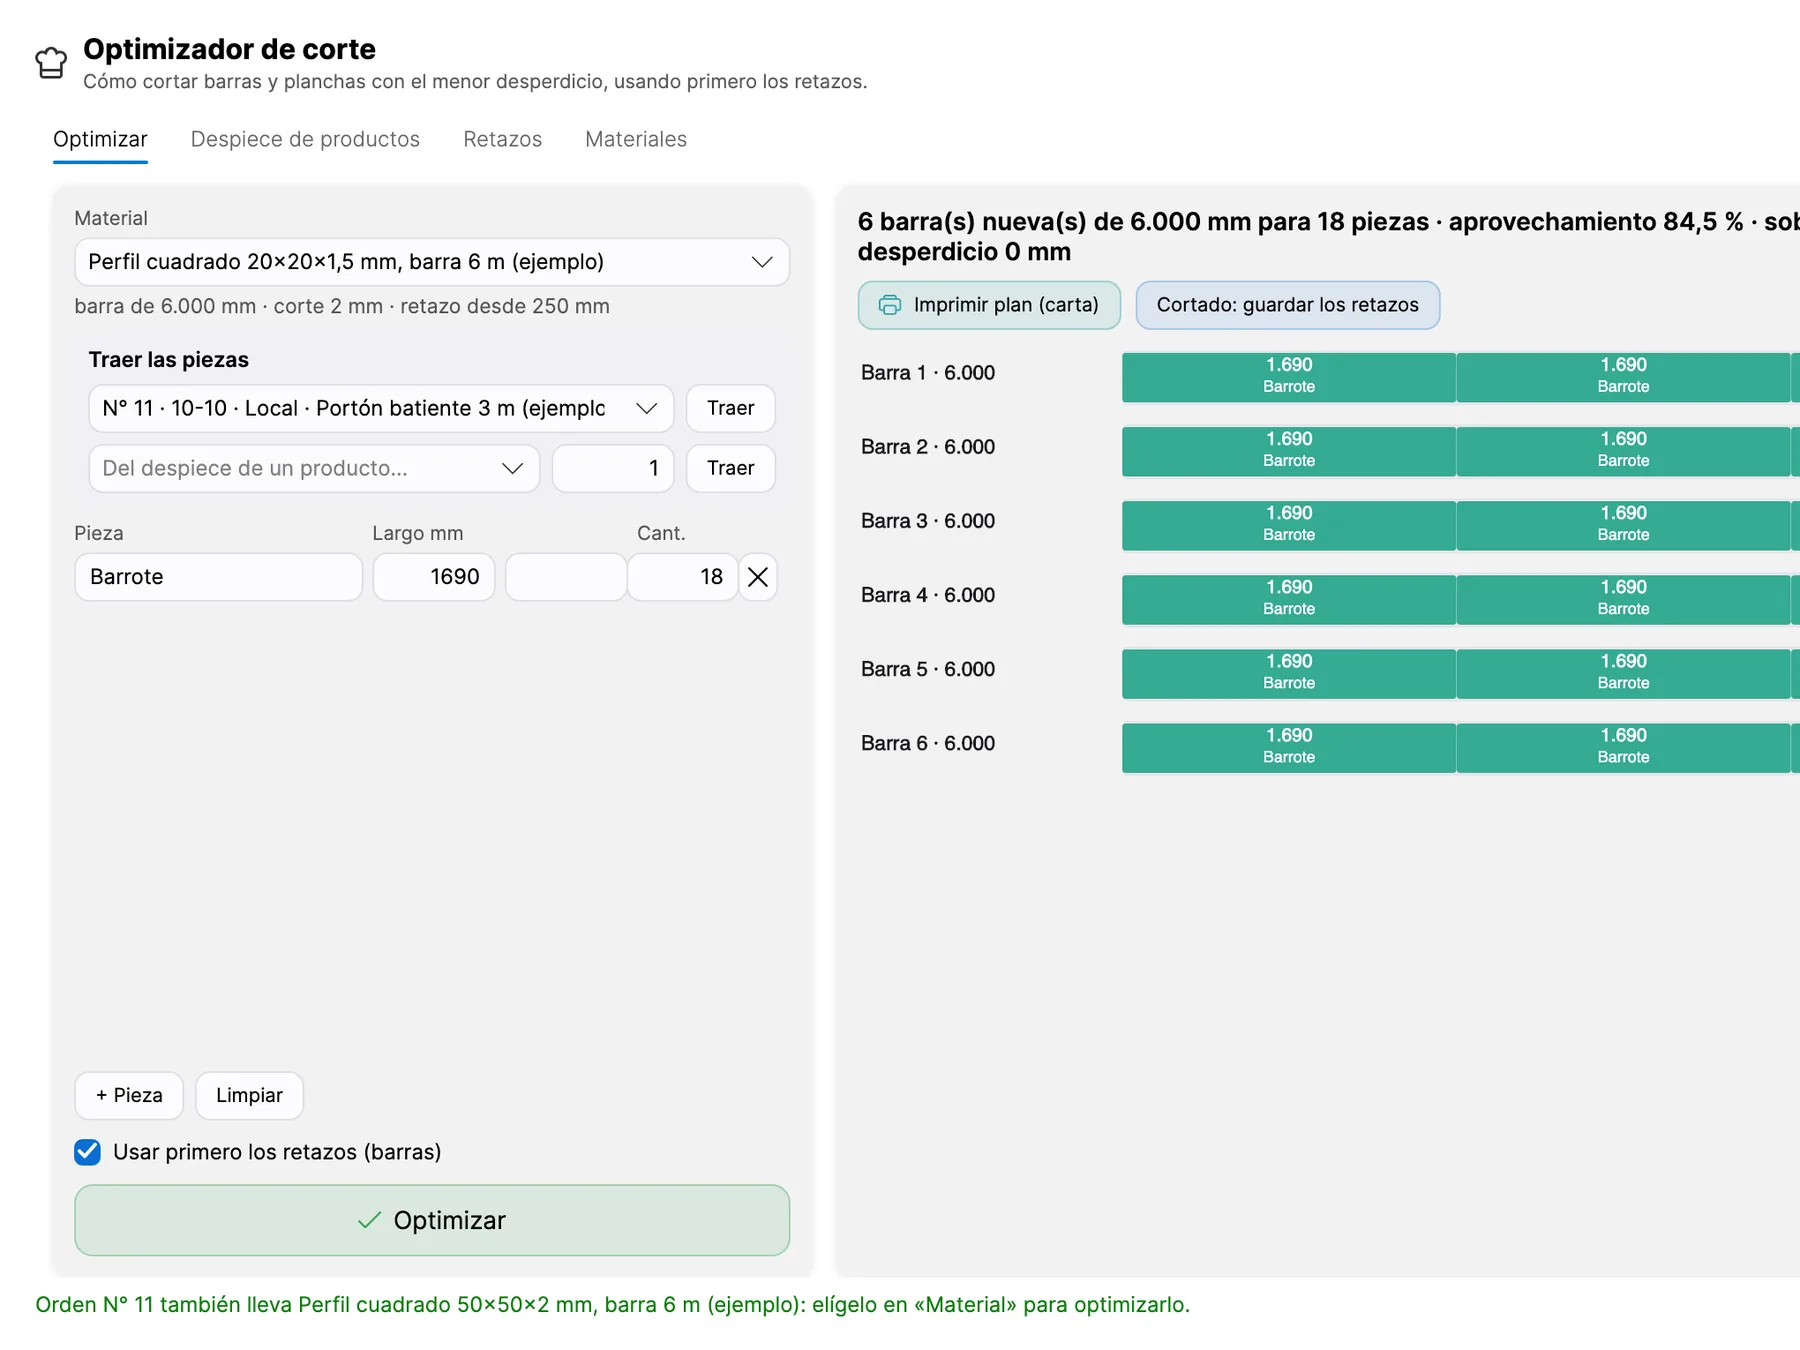This screenshot has width=1800, height=1350.
Task: Open the Material dropdown
Action: [432, 262]
